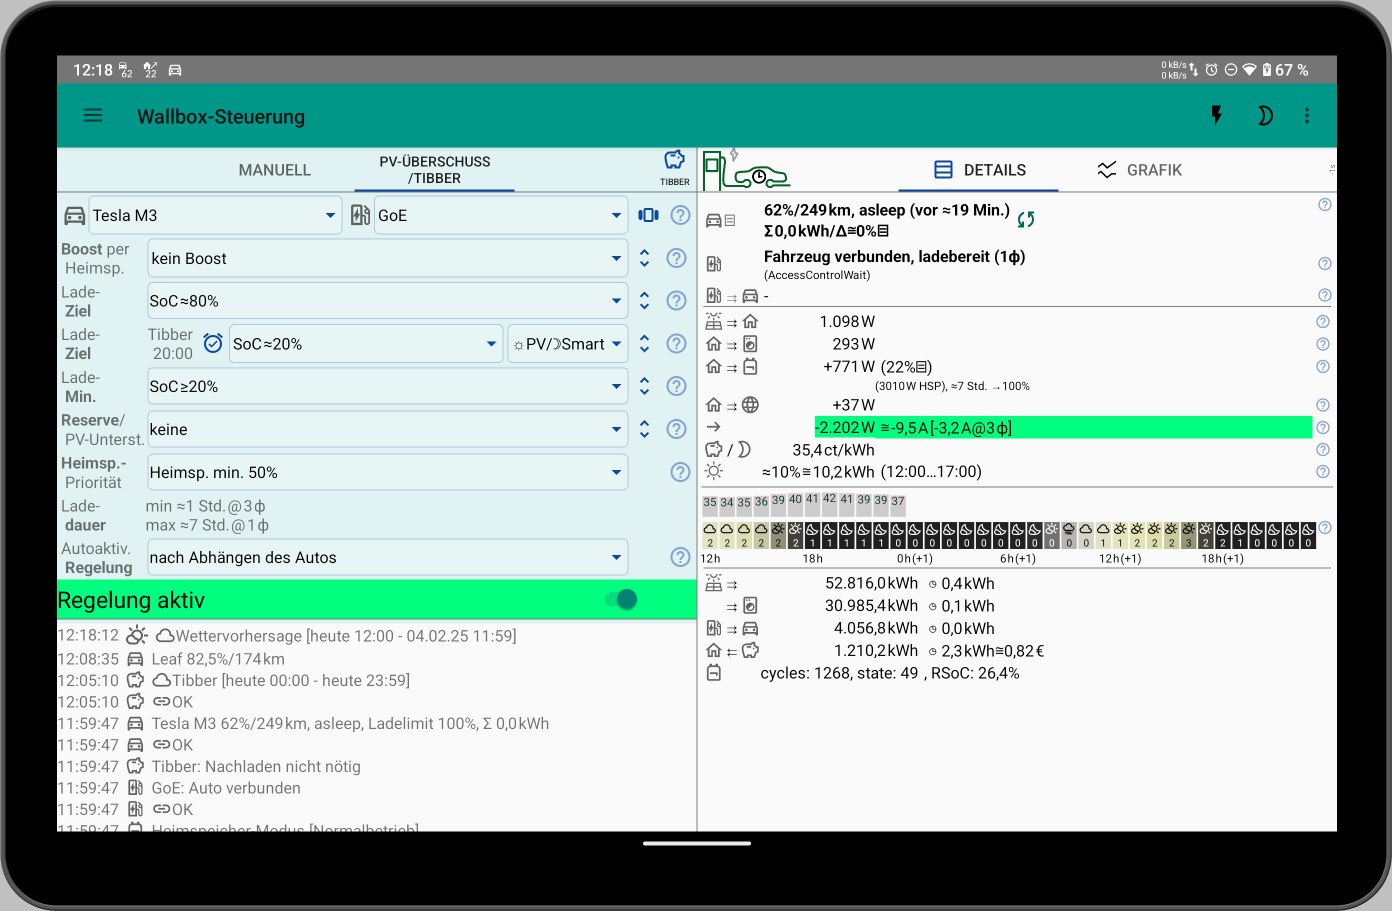Click the carousel icon next to GoE dropdown
This screenshot has height=911, width=1392.
[648, 215]
